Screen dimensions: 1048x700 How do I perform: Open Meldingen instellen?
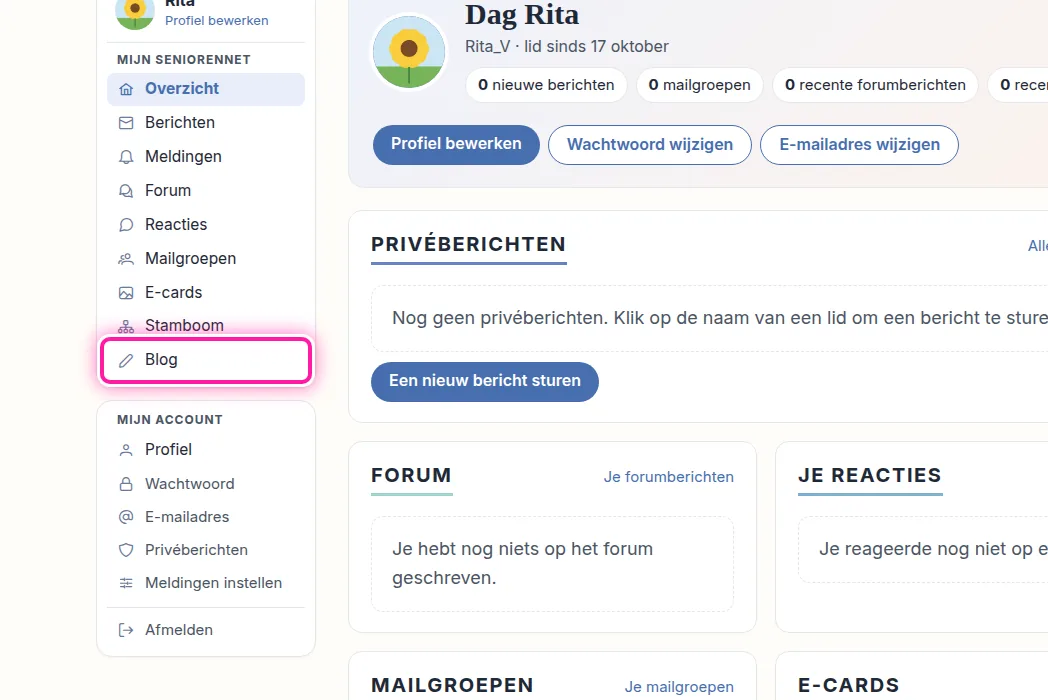click(x=206, y=583)
